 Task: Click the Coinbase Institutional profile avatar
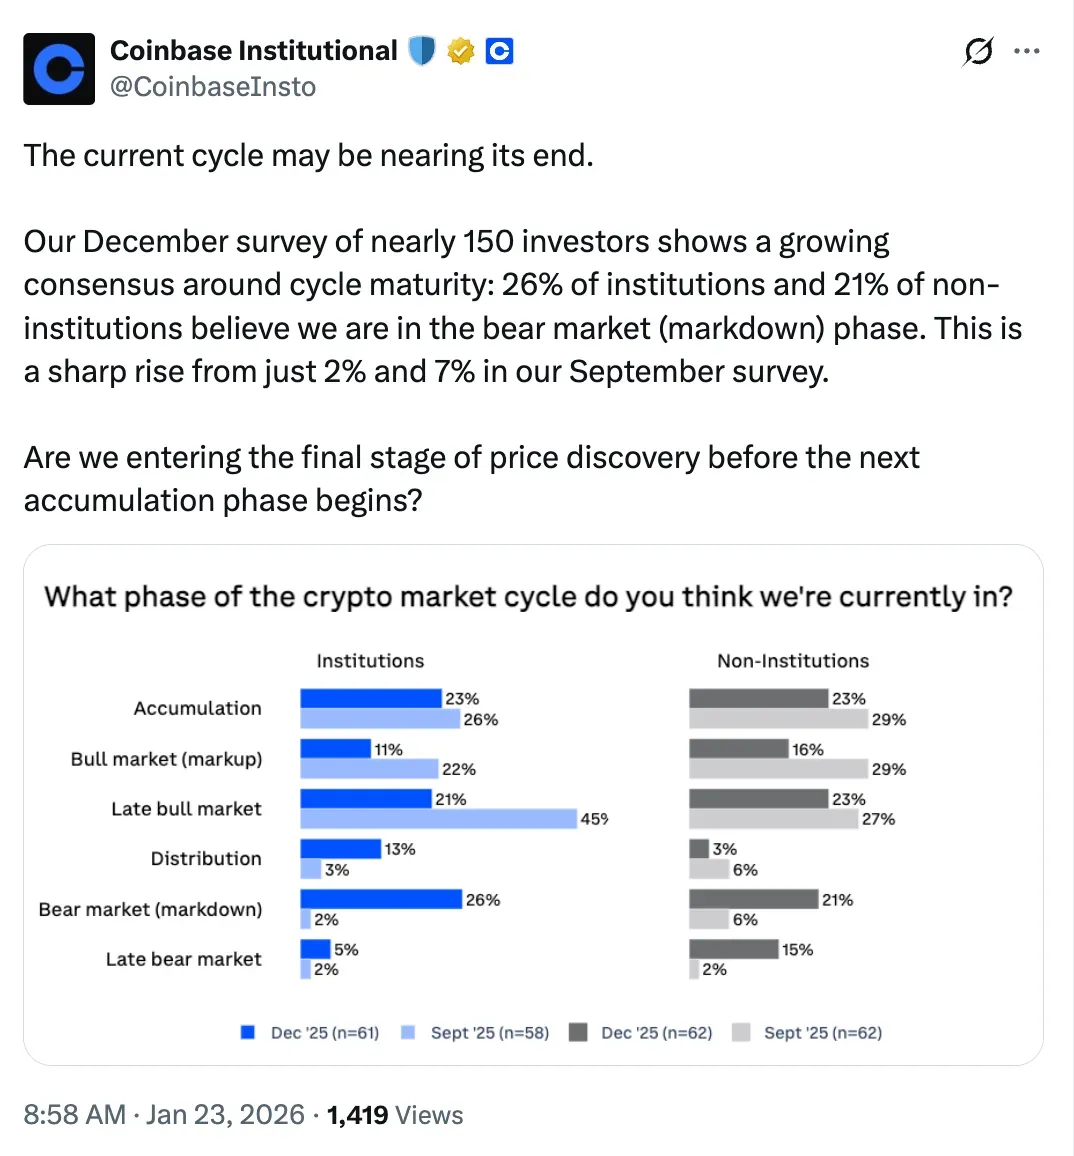click(x=59, y=69)
